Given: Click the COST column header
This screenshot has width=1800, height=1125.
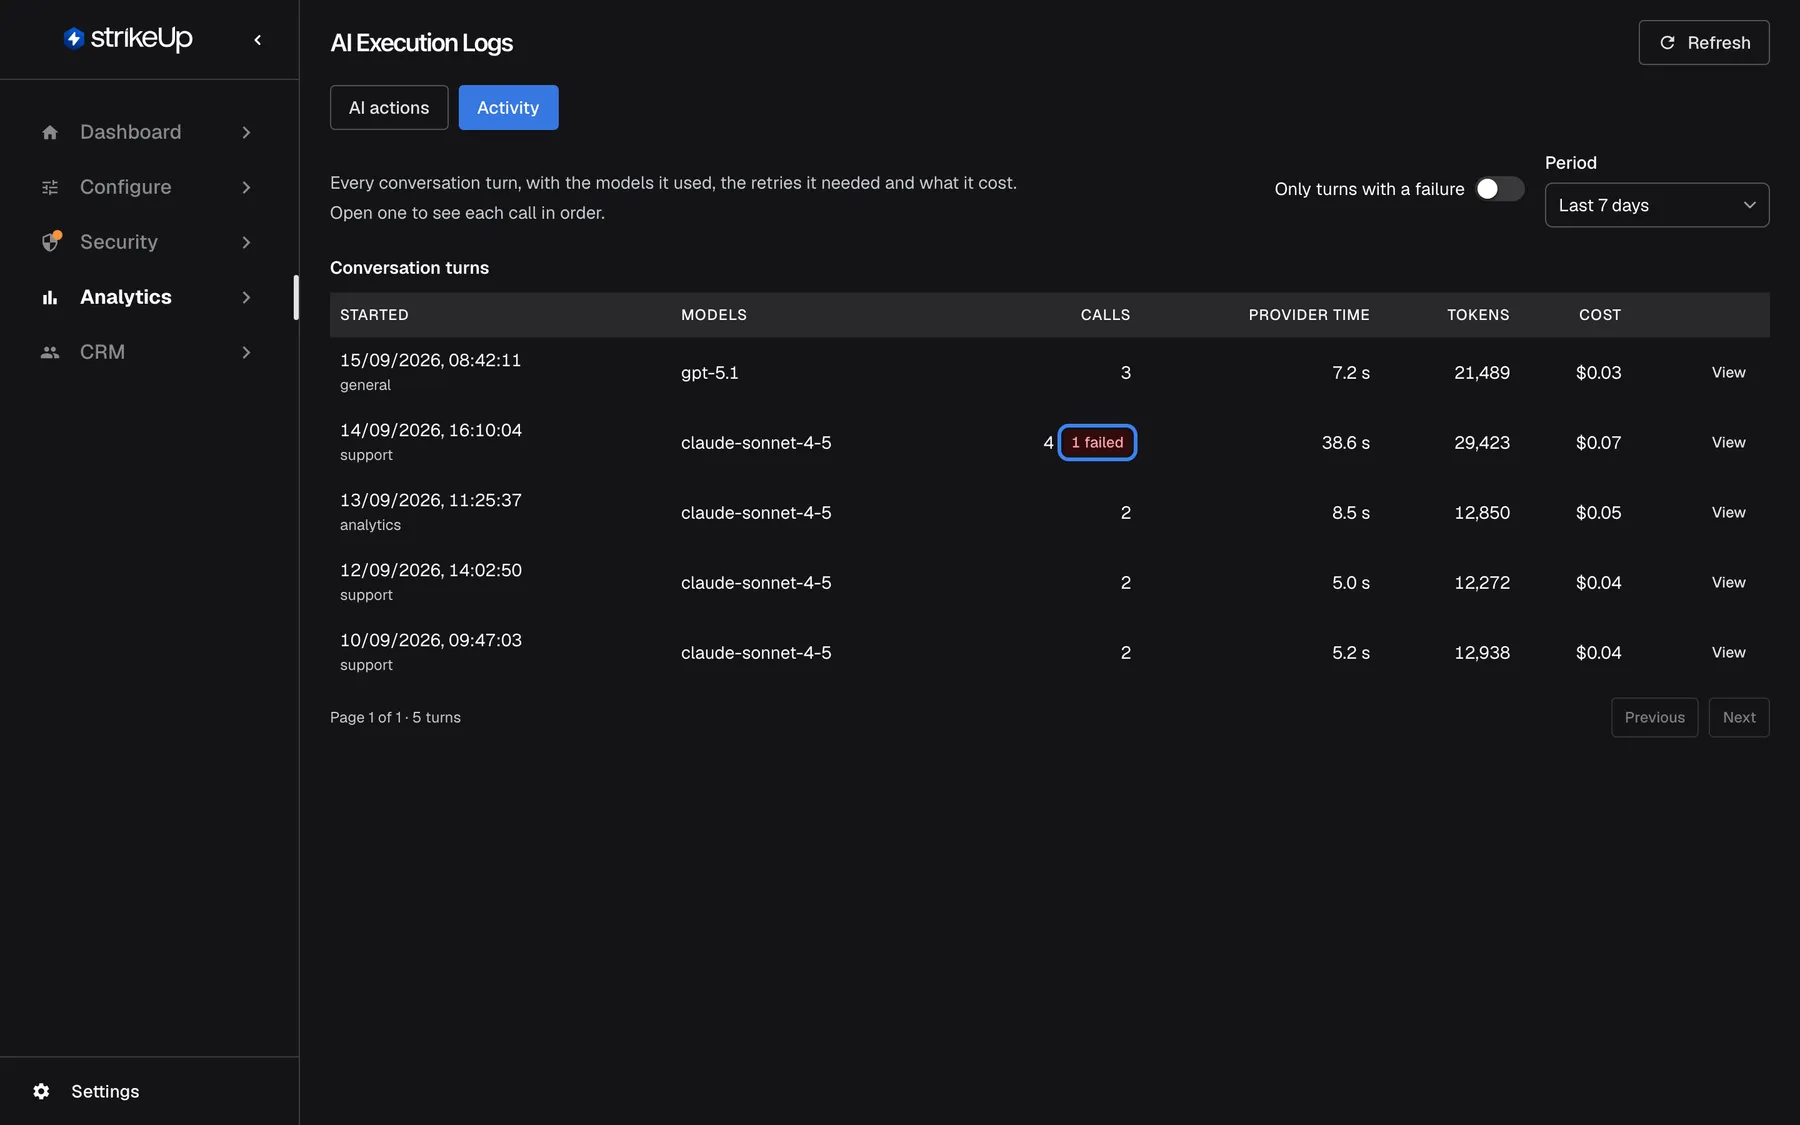Looking at the screenshot, I should (1599, 315).
